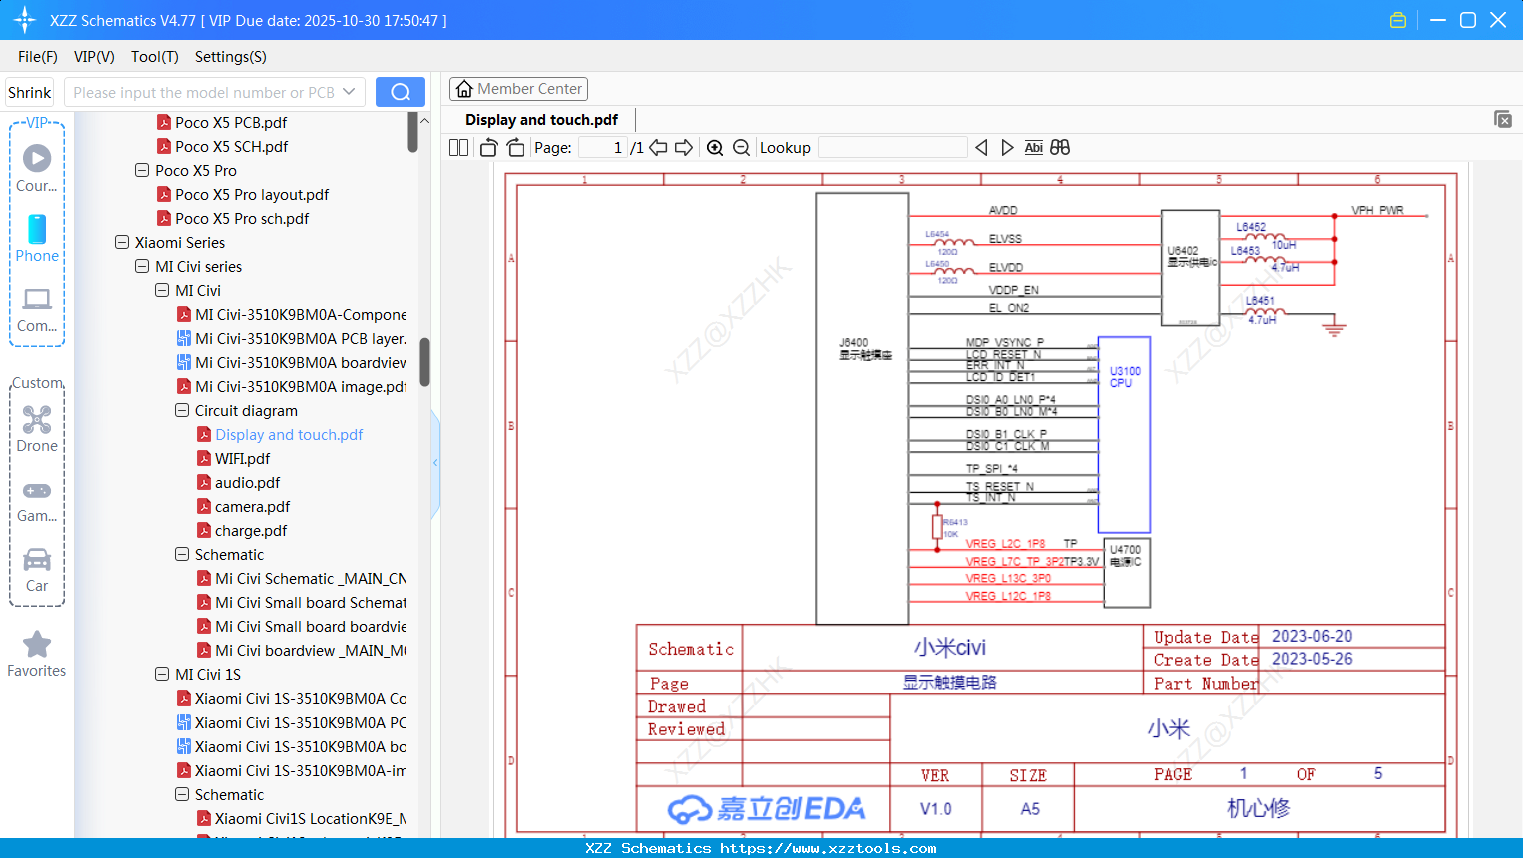Open the Member Center home button
1523x858 pixels.
(518, 89)
